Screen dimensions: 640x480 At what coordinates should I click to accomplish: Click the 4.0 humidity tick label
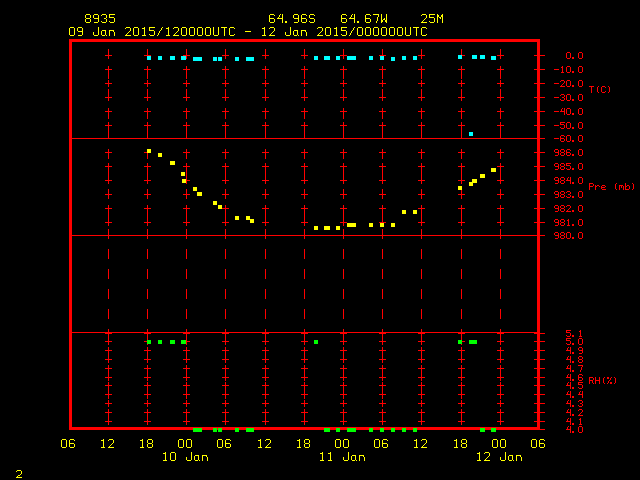click(x=574, y=429)
